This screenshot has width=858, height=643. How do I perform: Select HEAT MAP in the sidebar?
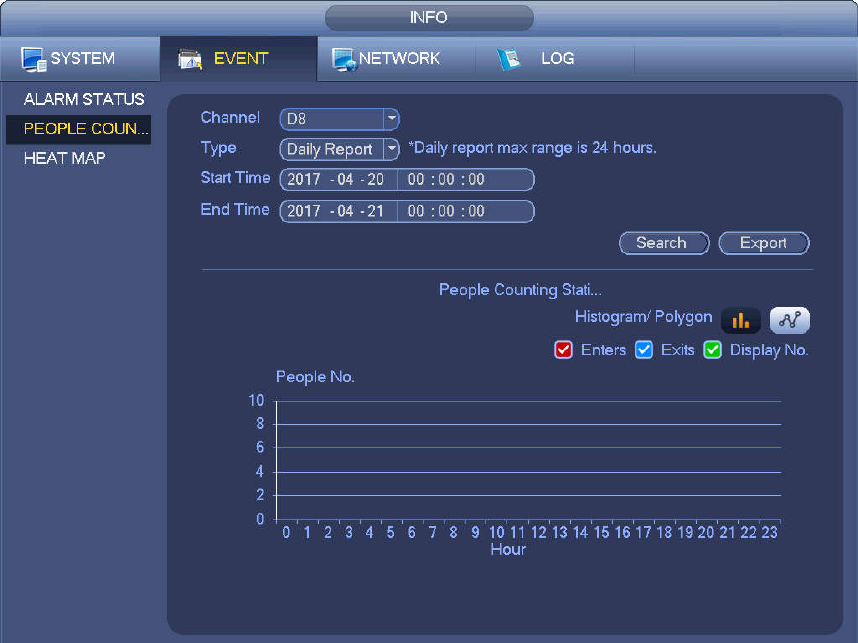[x=65, y=158]
